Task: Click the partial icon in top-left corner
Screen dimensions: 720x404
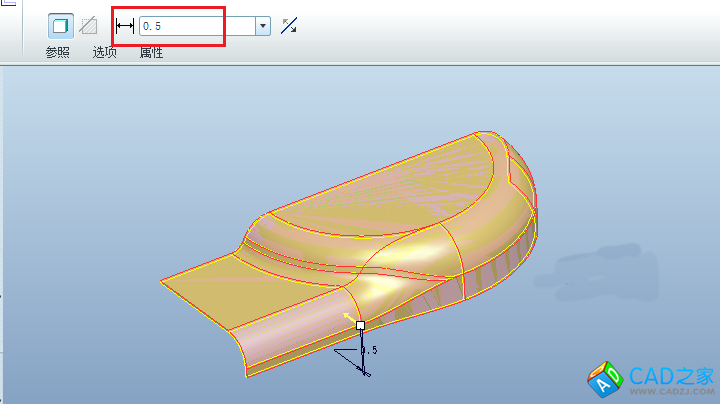Action: point(5,3)
